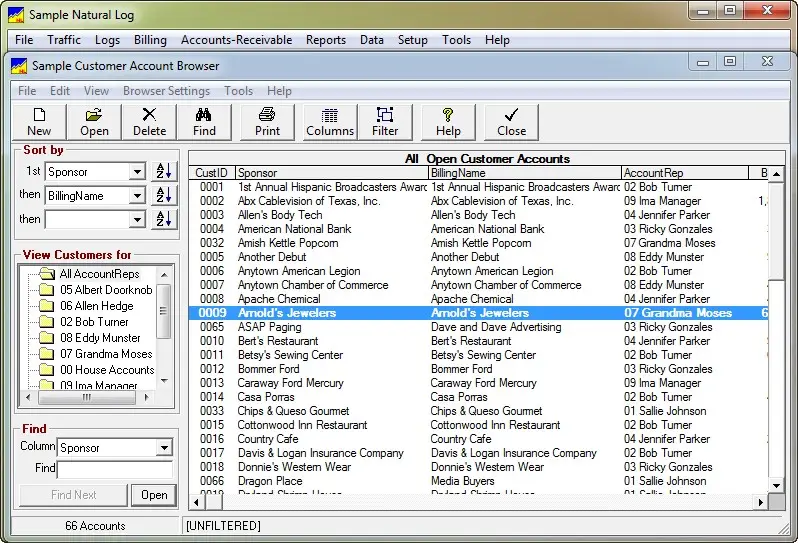Click the BillingName column header
The height and width of the screenshot is (543, 798).
525,173
